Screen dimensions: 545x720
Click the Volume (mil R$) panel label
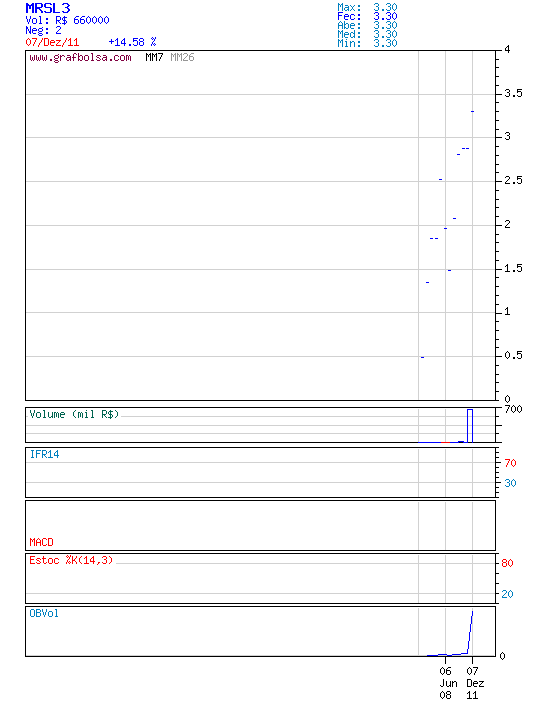(x=74, y=414)
